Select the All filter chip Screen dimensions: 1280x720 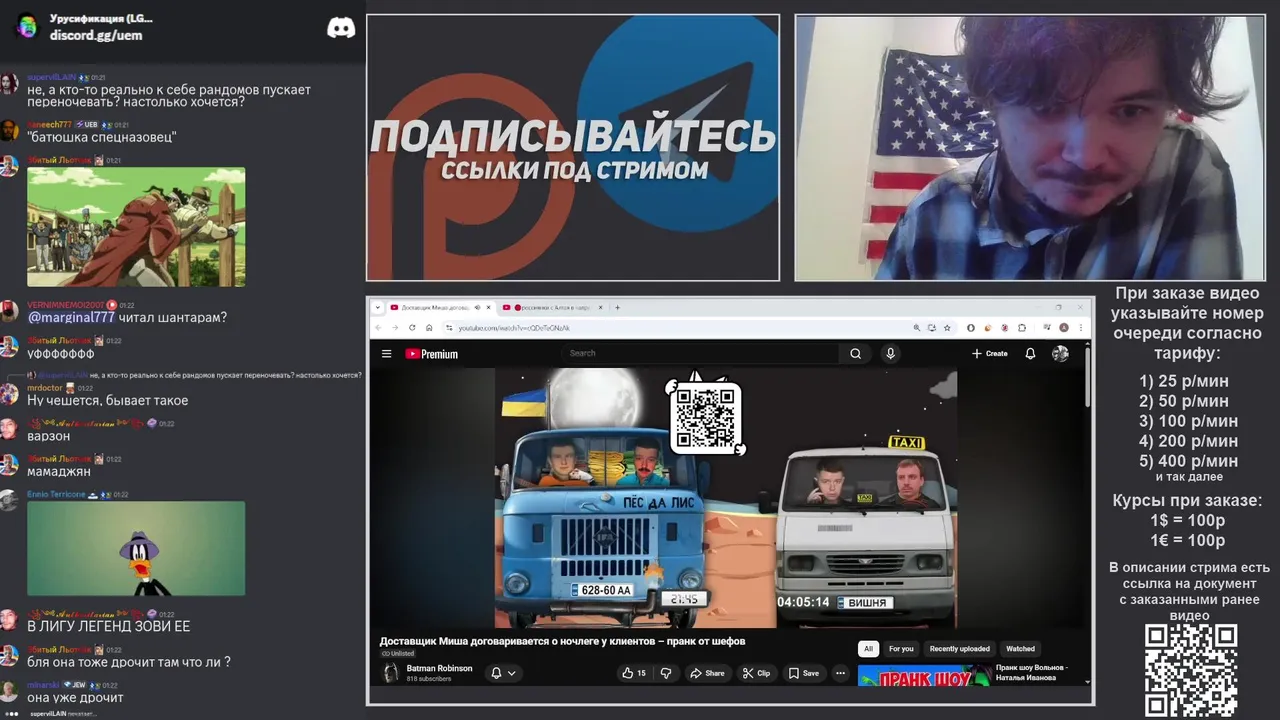point(868,648)
